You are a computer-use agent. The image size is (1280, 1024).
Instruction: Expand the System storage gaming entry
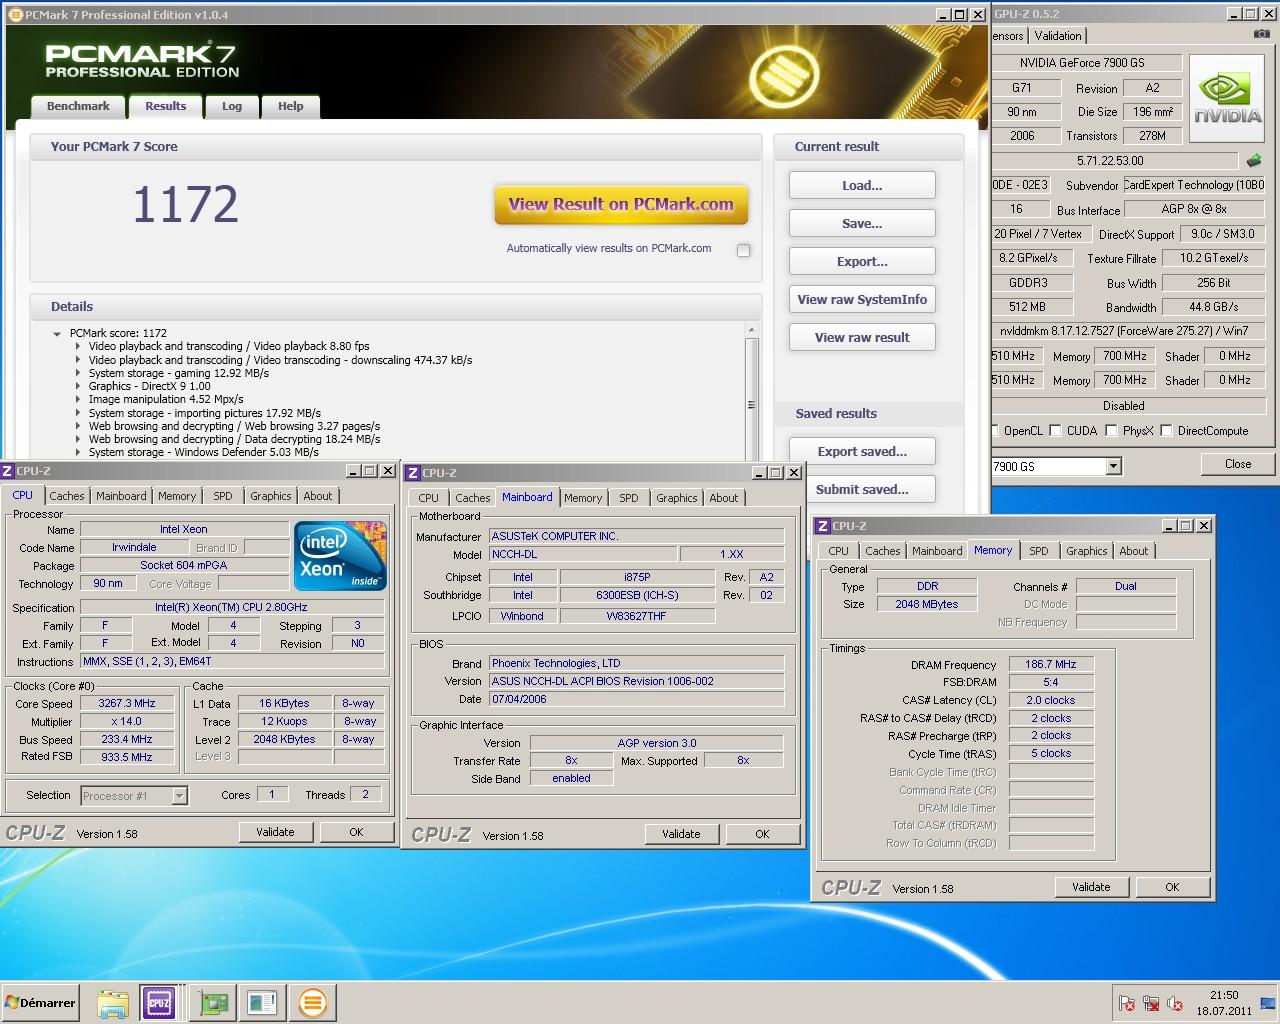tap(79, 373)
